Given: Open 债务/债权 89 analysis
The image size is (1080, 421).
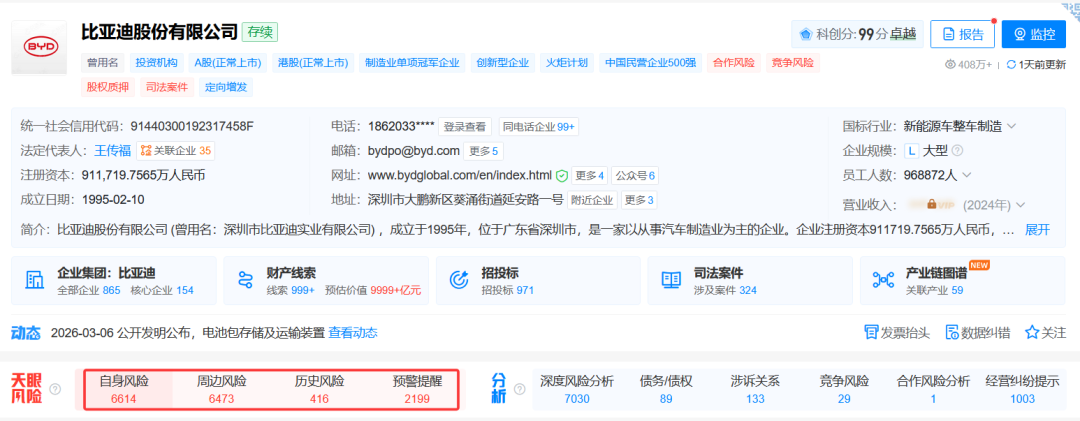Looking at the screenshot, I should (665, 389).
